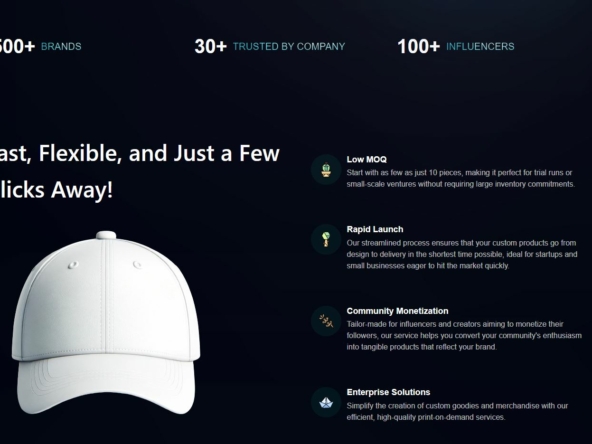Click the Low MOQ plant icon
Viewport: 592px width, 444px height.
pyautogui.click(x=326, y=170)
